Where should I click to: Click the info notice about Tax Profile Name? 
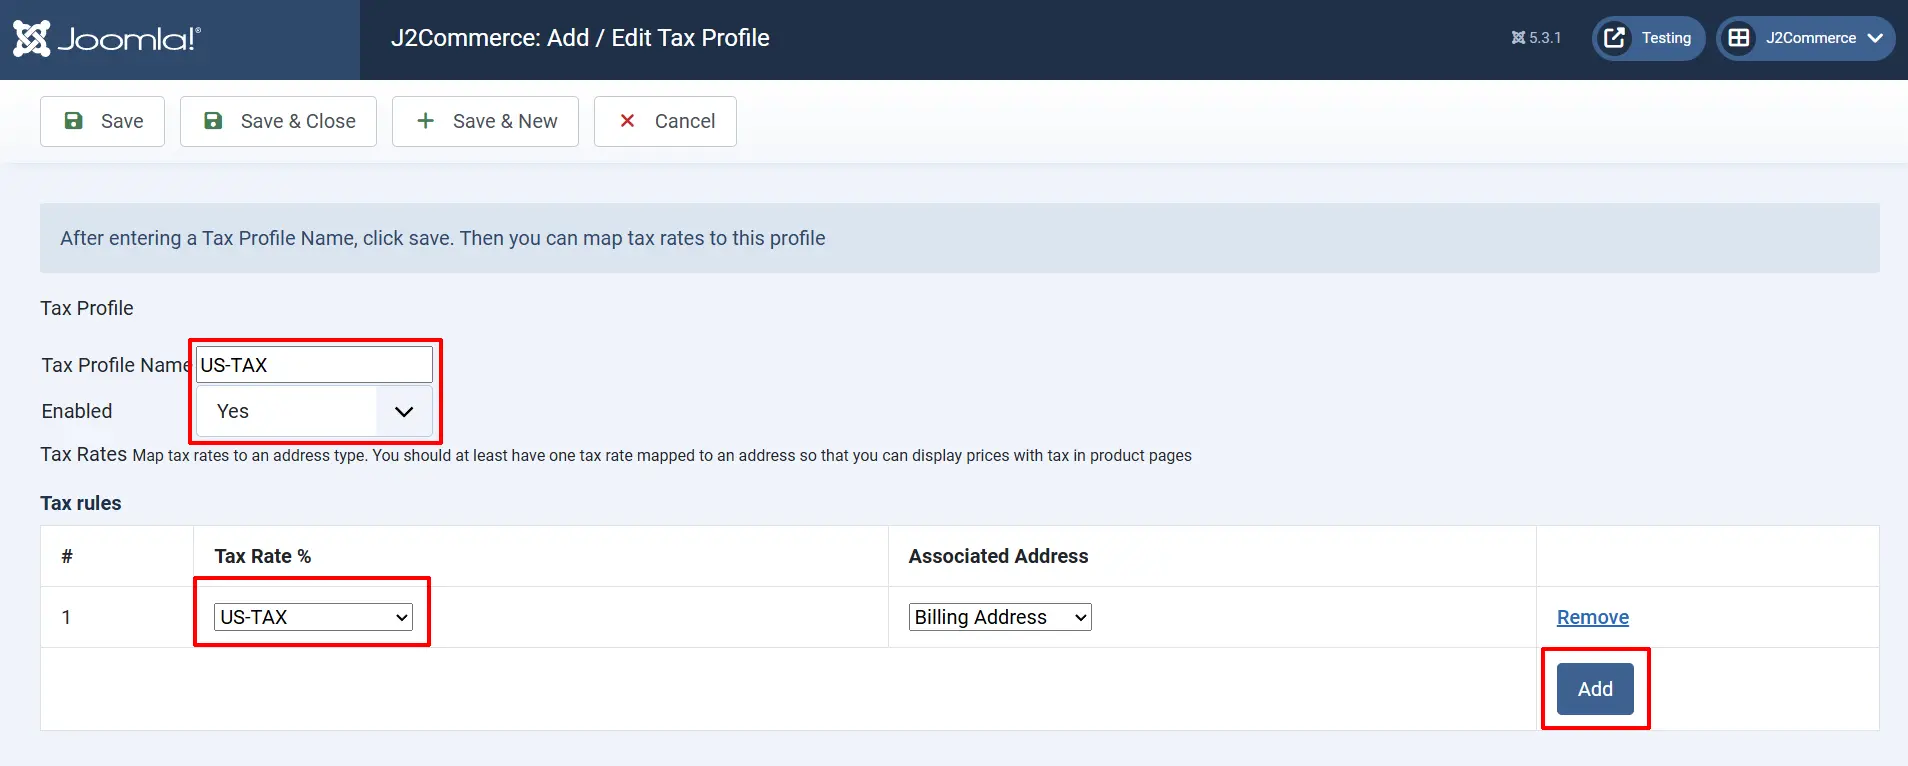[960, 238]
